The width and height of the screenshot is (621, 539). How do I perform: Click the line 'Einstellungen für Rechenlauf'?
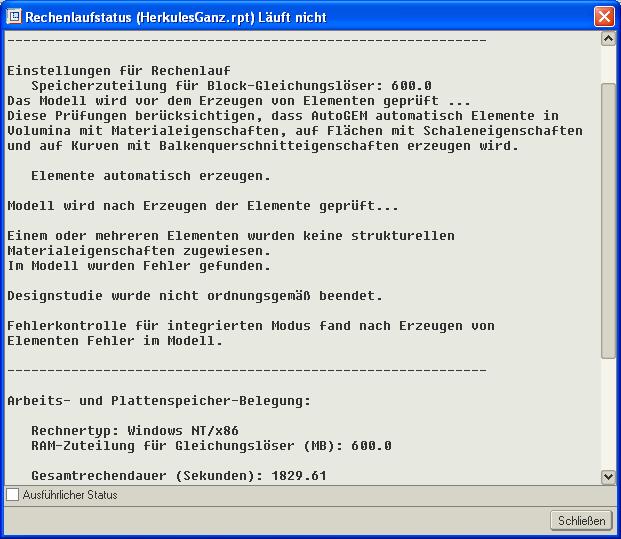pos(119,70)
